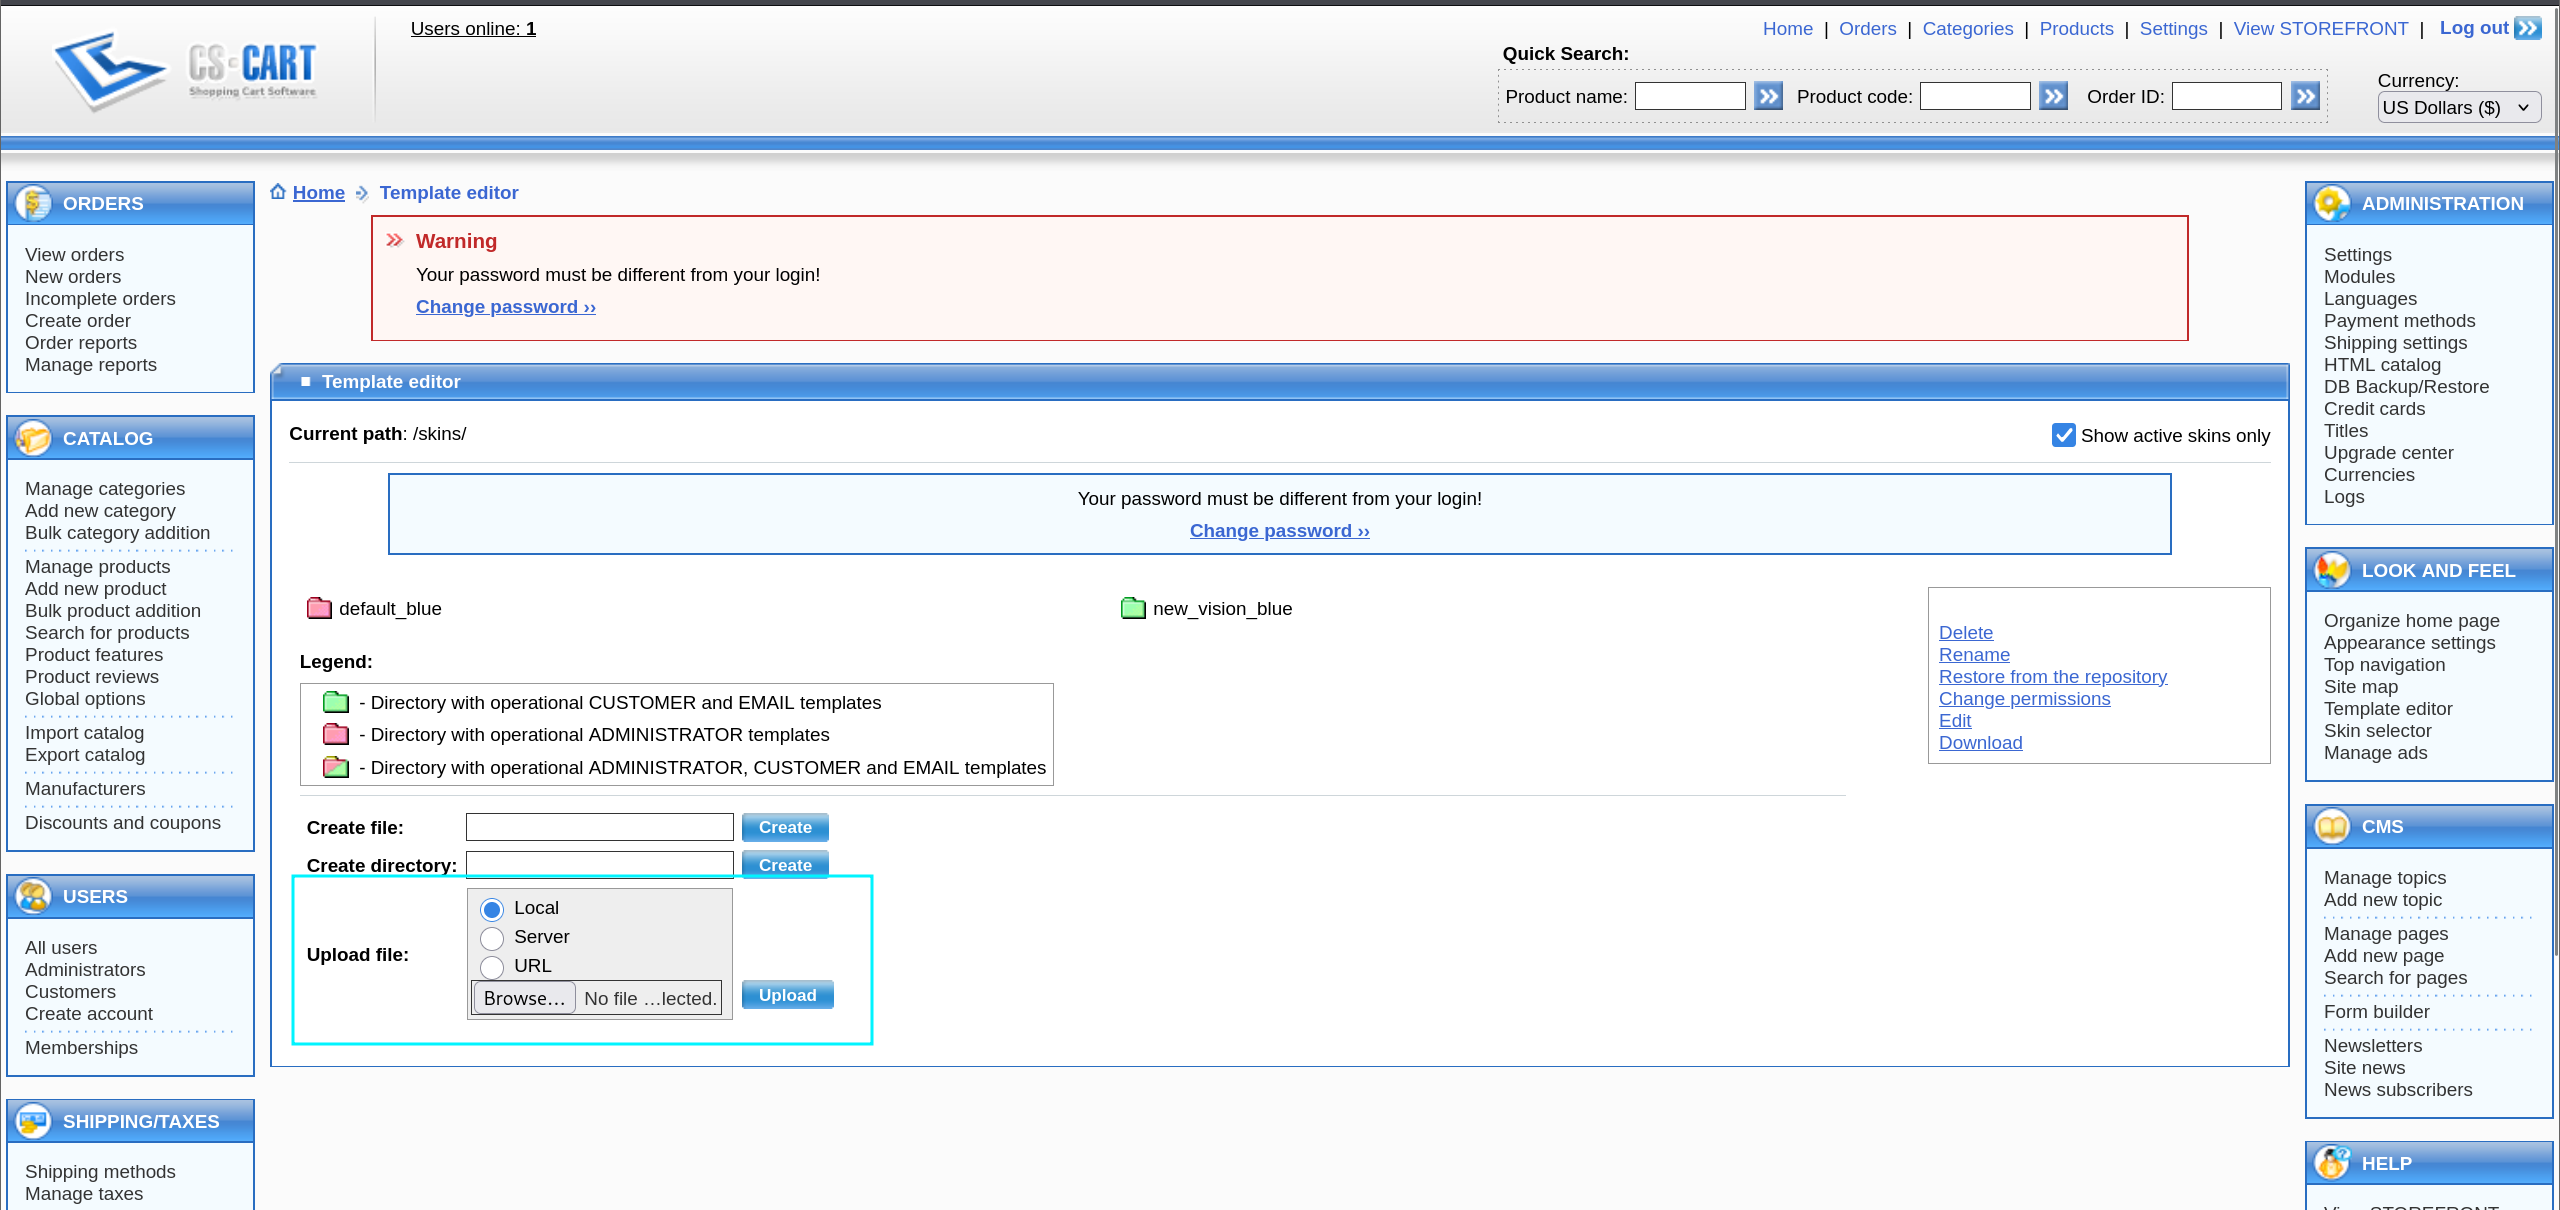This screenshot has width=2560, height=1210.
Task: Click Browse to choose a file
Action: pyautogui.click(x=524, y=998)
